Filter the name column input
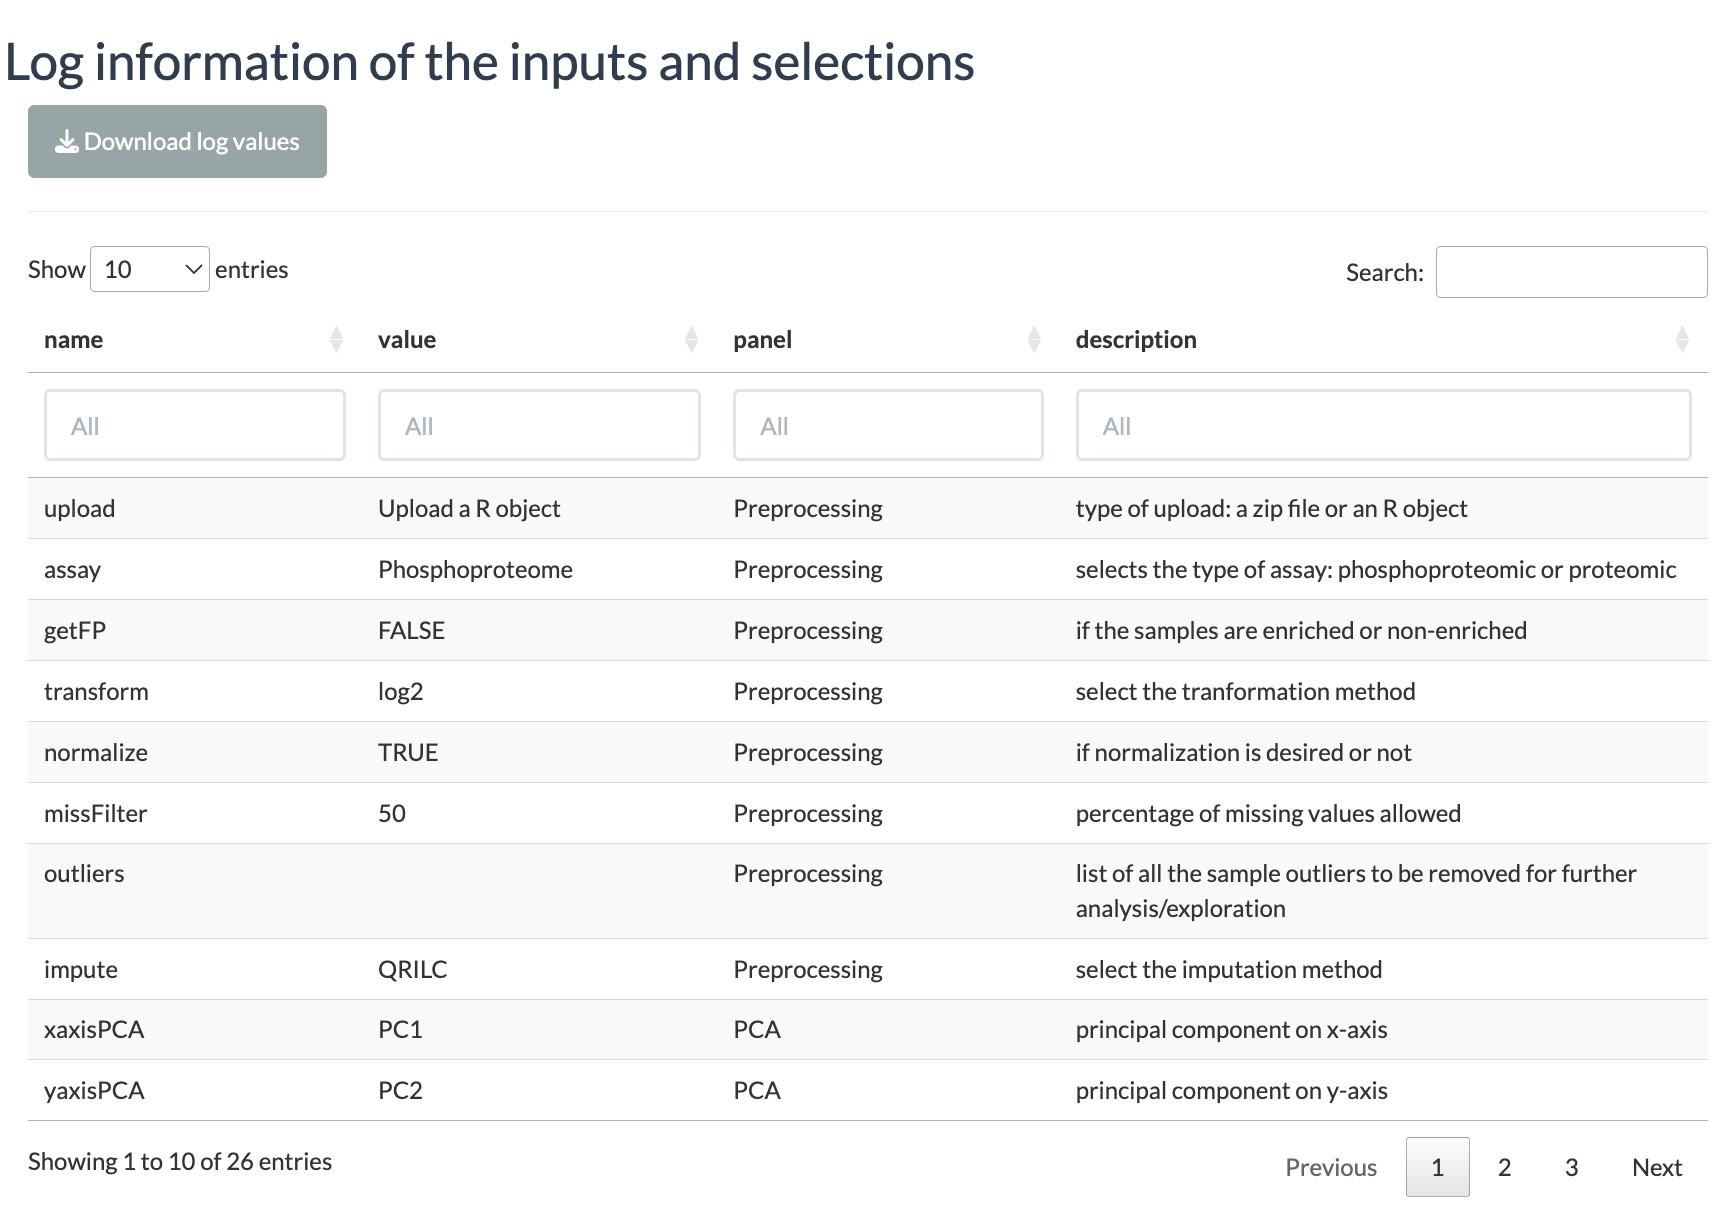 coord(195,425)
